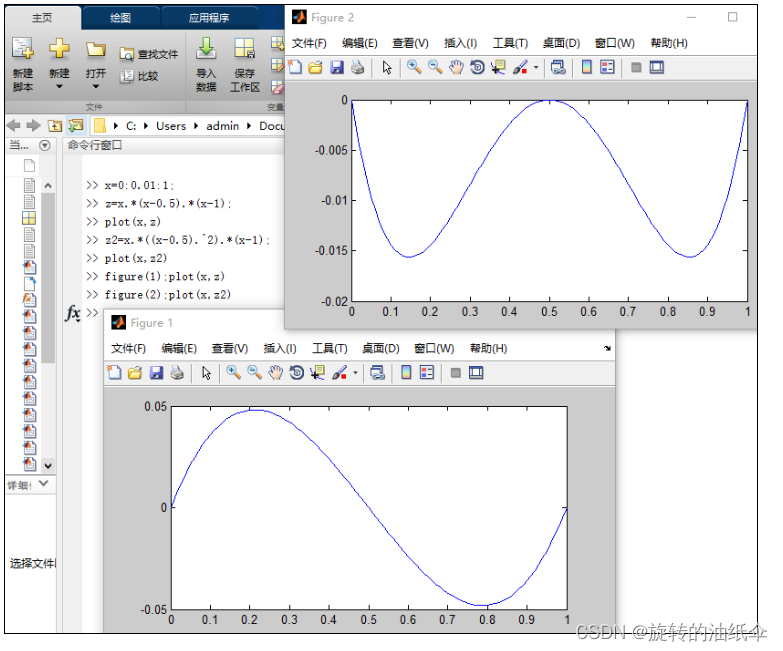Open Figure 2 编辑(E) menu

click(360, 43)
